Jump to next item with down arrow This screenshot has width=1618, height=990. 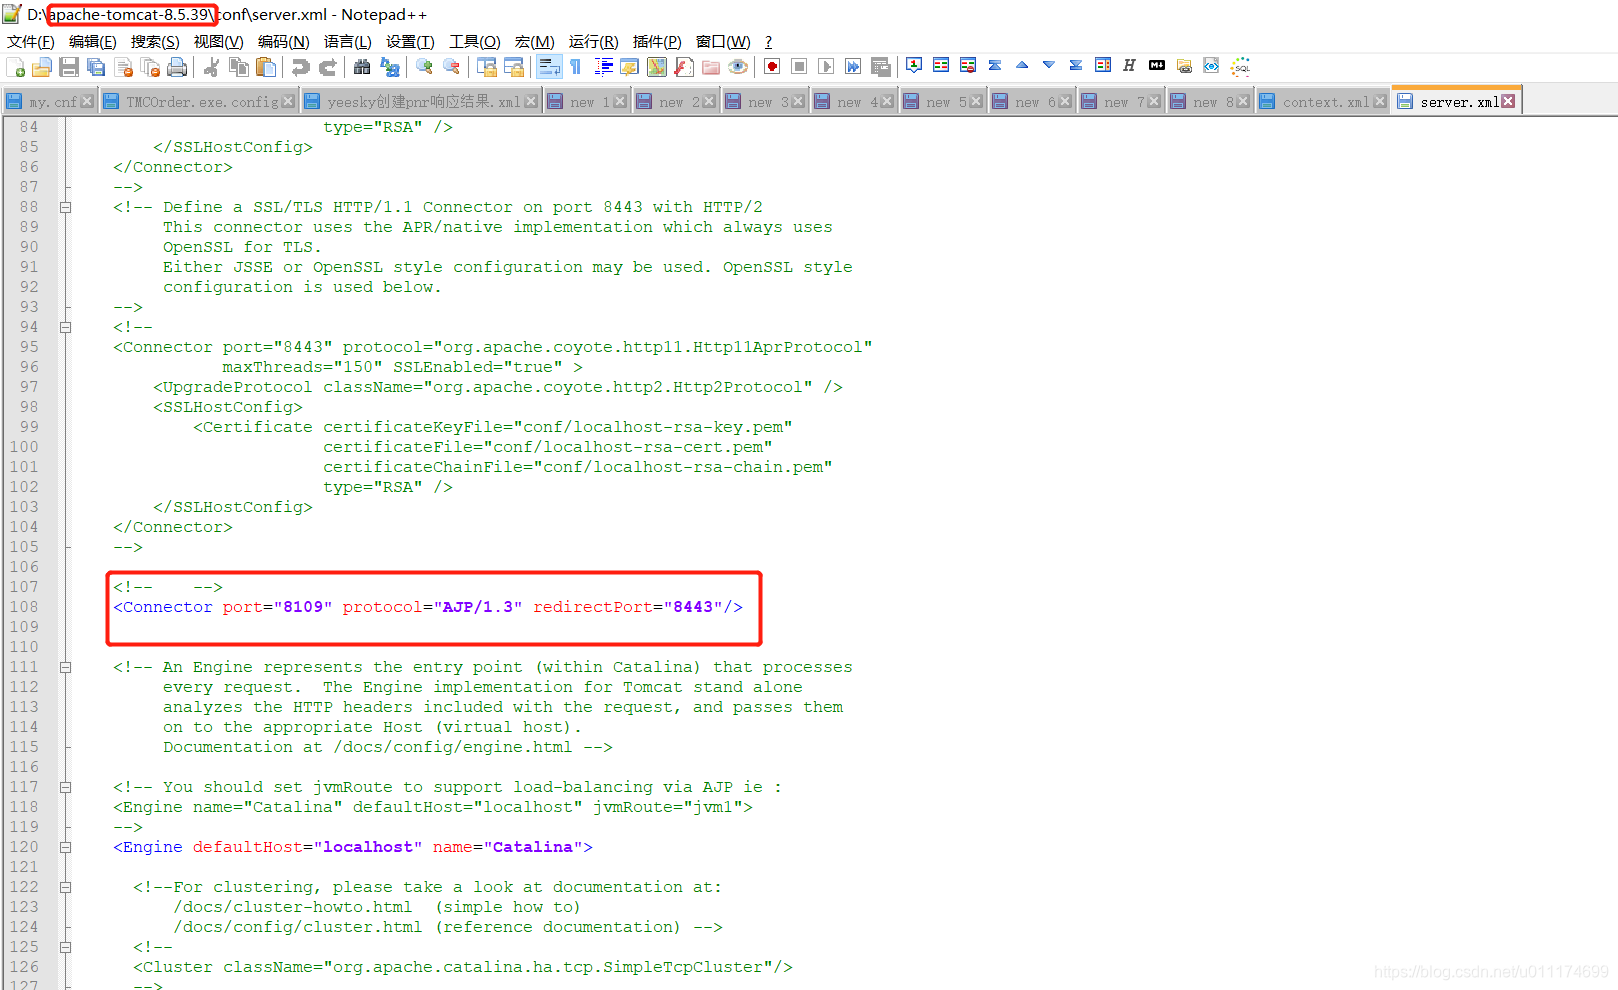pyautogui.click(x=1049, y=65)
